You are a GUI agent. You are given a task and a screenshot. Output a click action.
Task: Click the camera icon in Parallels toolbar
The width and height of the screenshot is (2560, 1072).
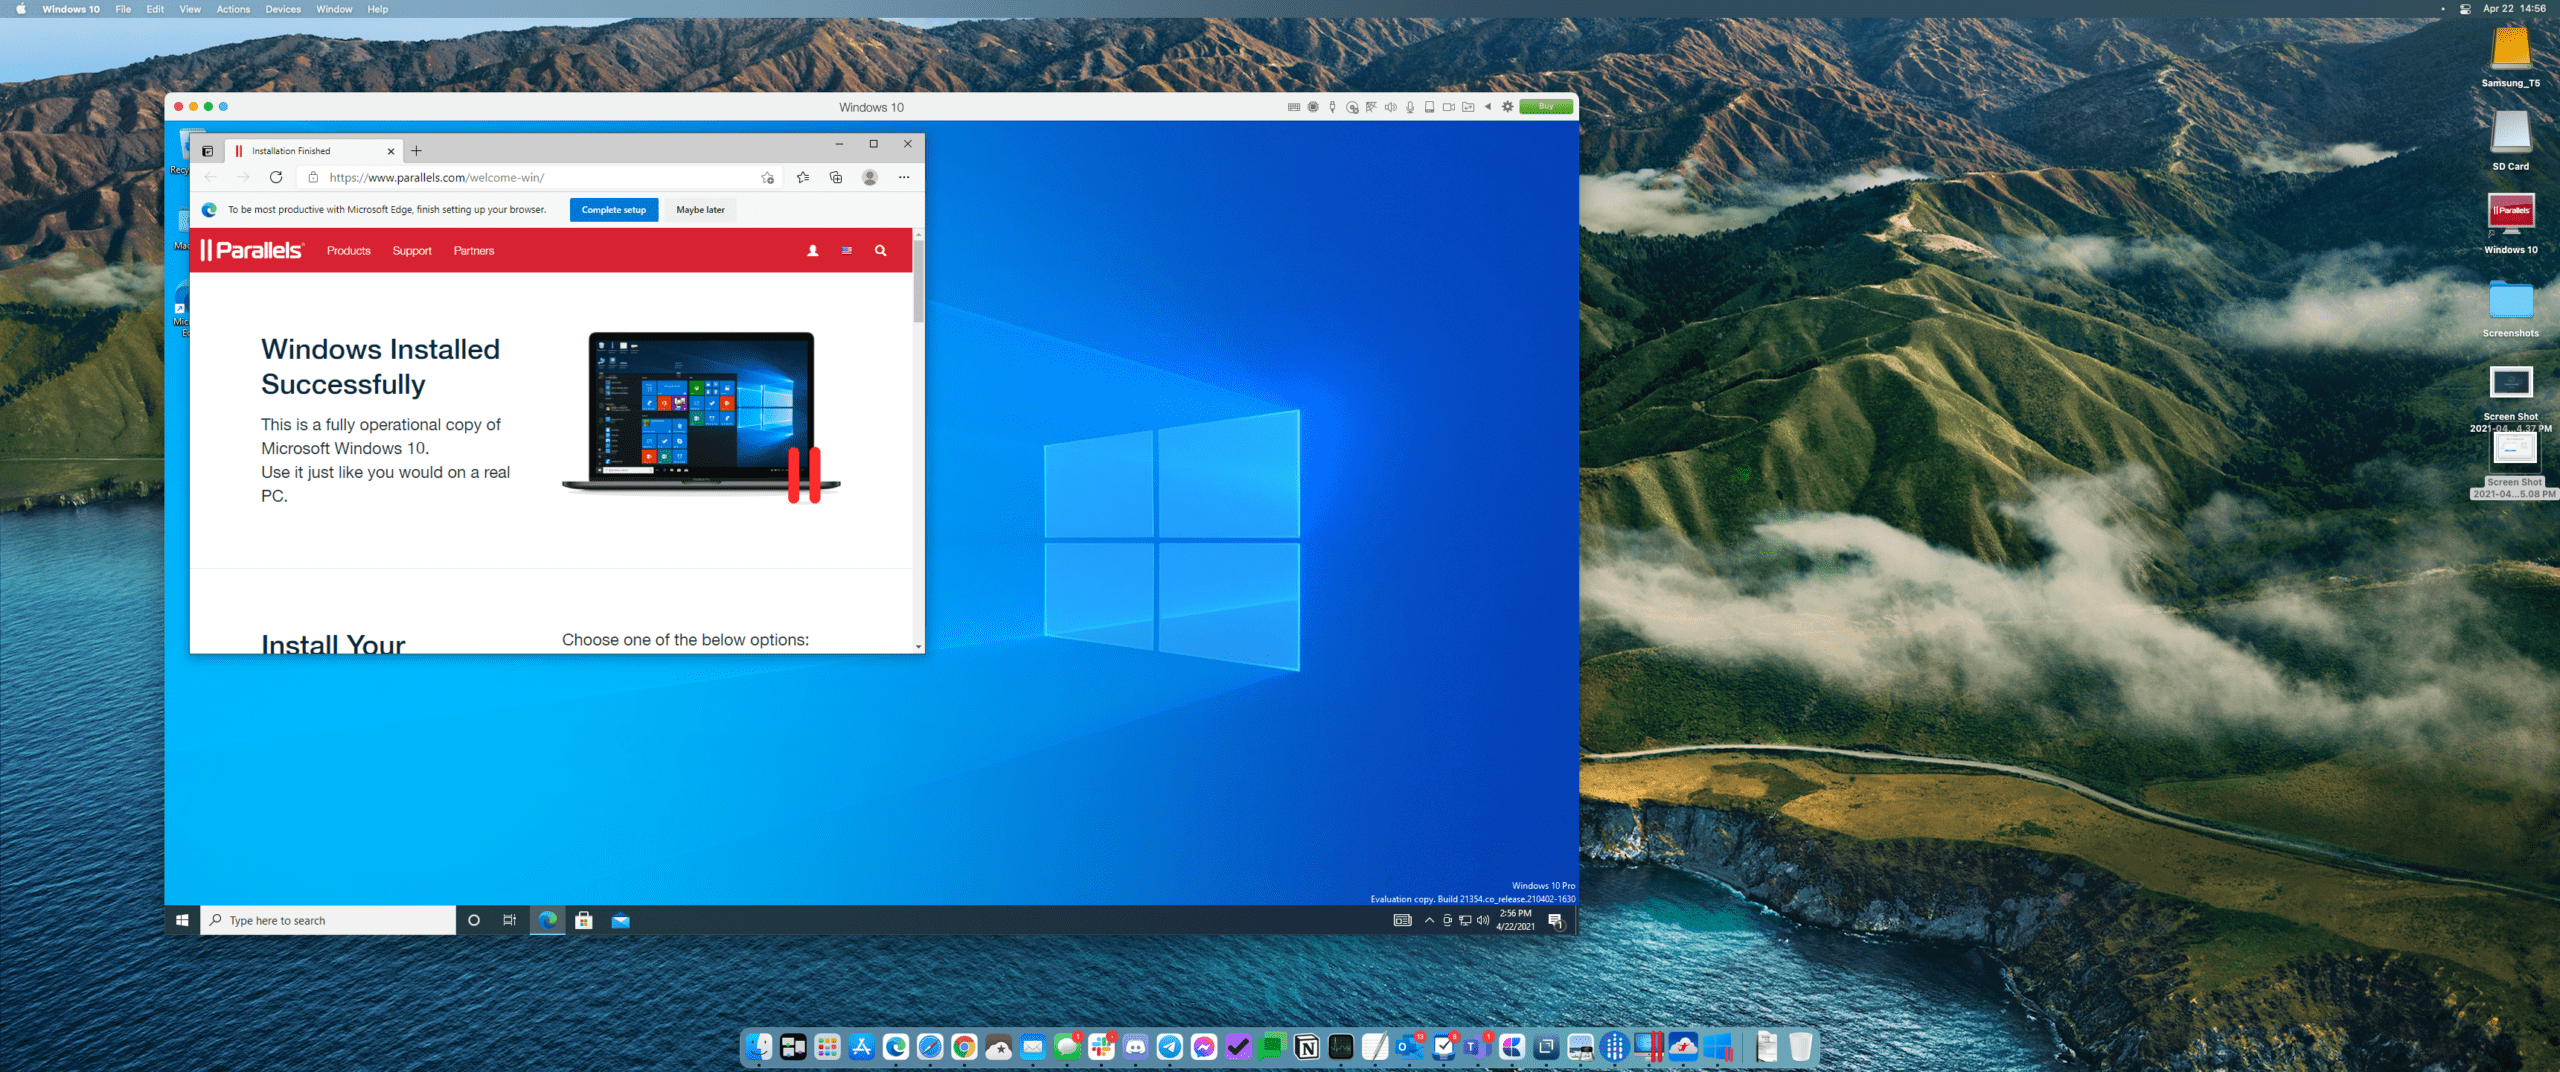[x=1449, y=107]
